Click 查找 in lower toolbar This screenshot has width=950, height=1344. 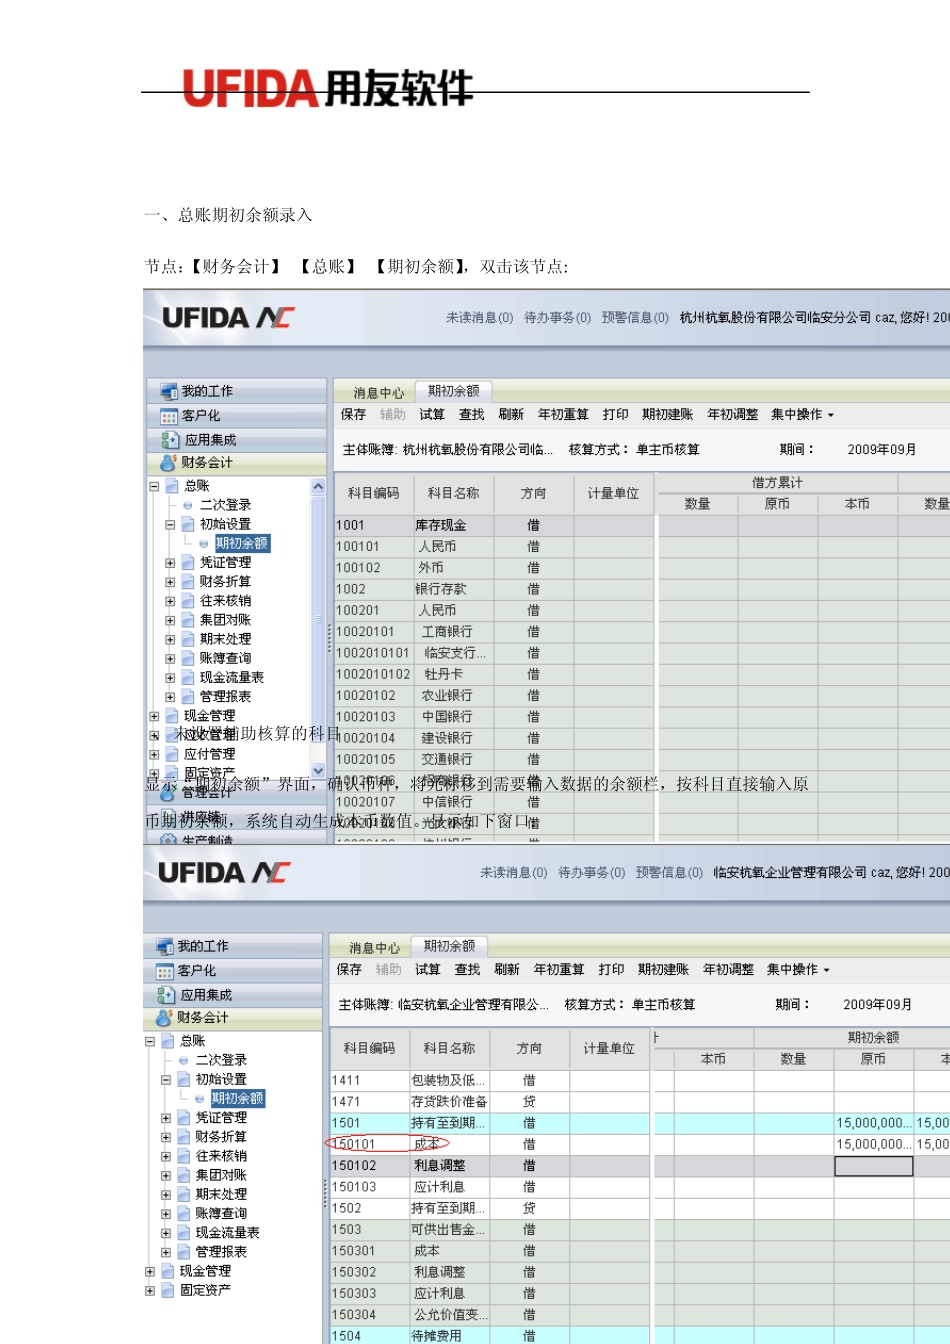467,969
